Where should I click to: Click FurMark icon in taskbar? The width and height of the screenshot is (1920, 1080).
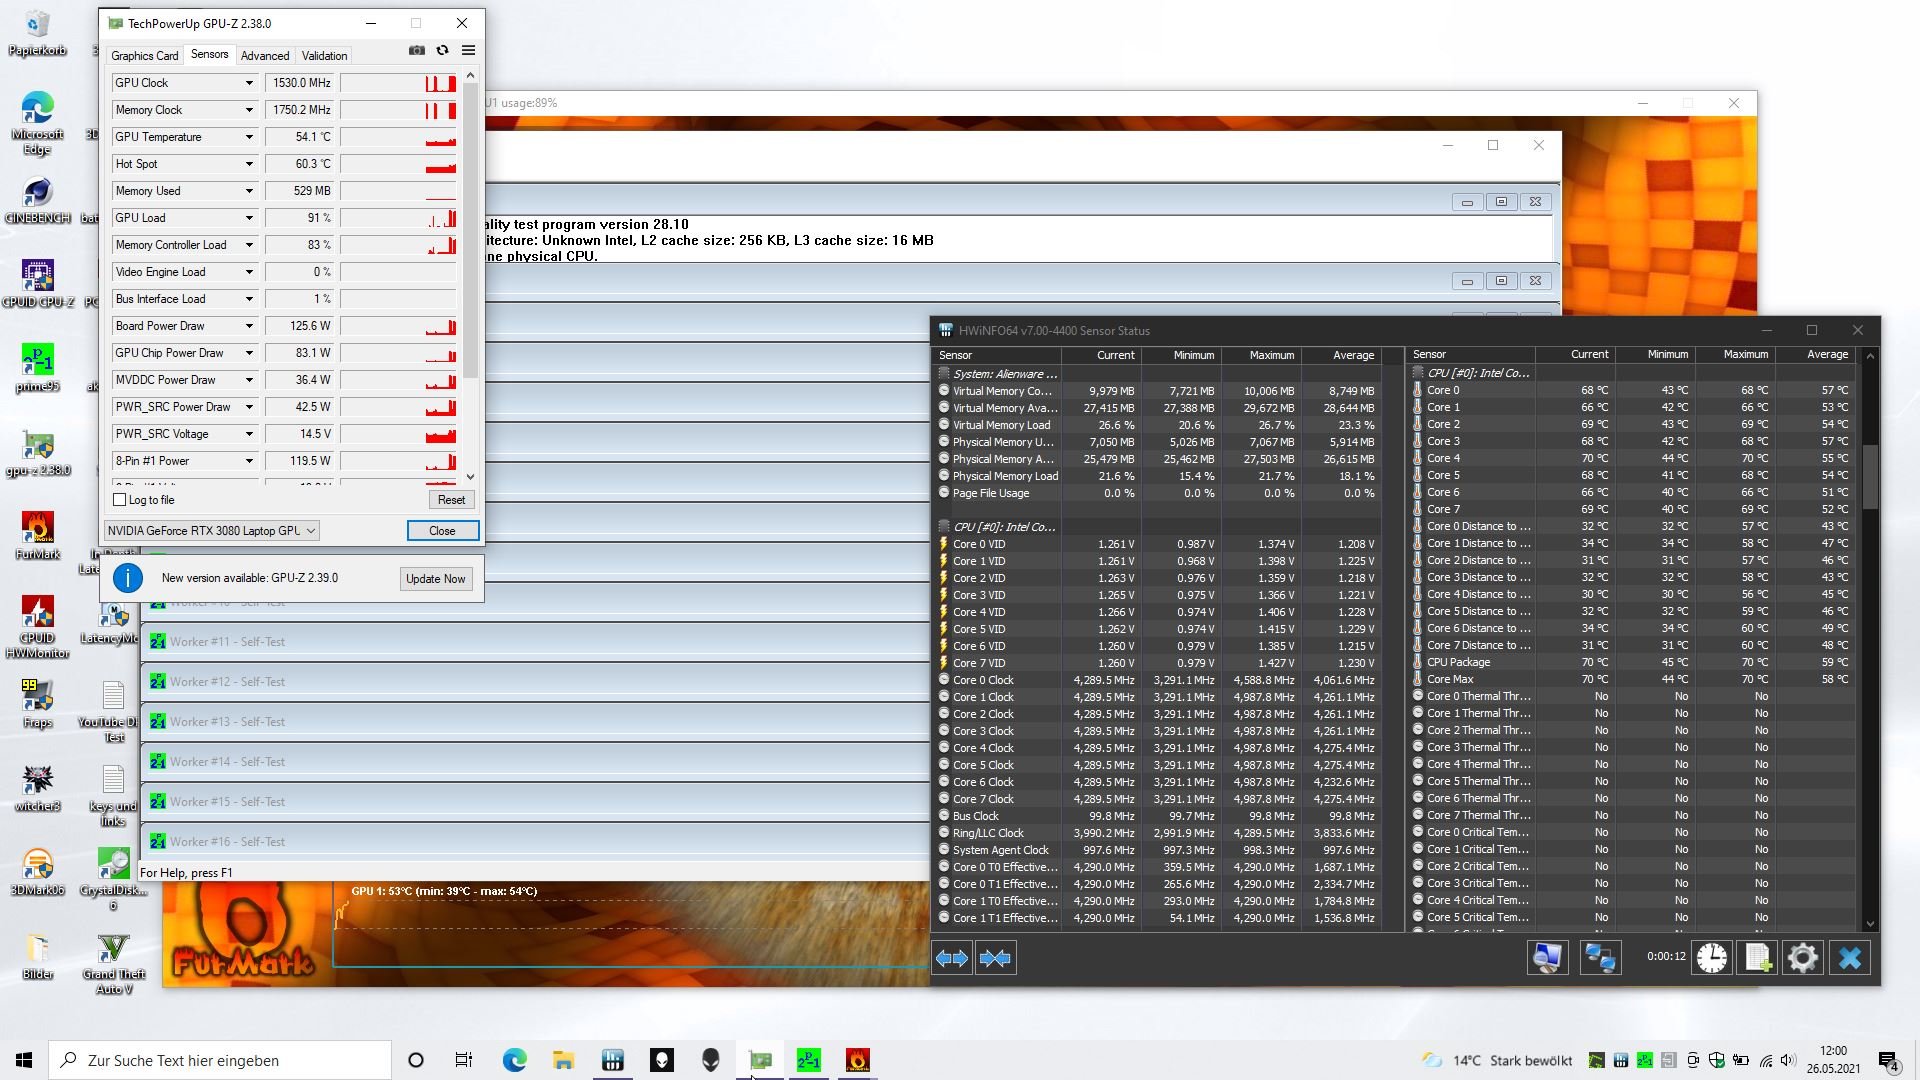click(x=858, y=1060)
